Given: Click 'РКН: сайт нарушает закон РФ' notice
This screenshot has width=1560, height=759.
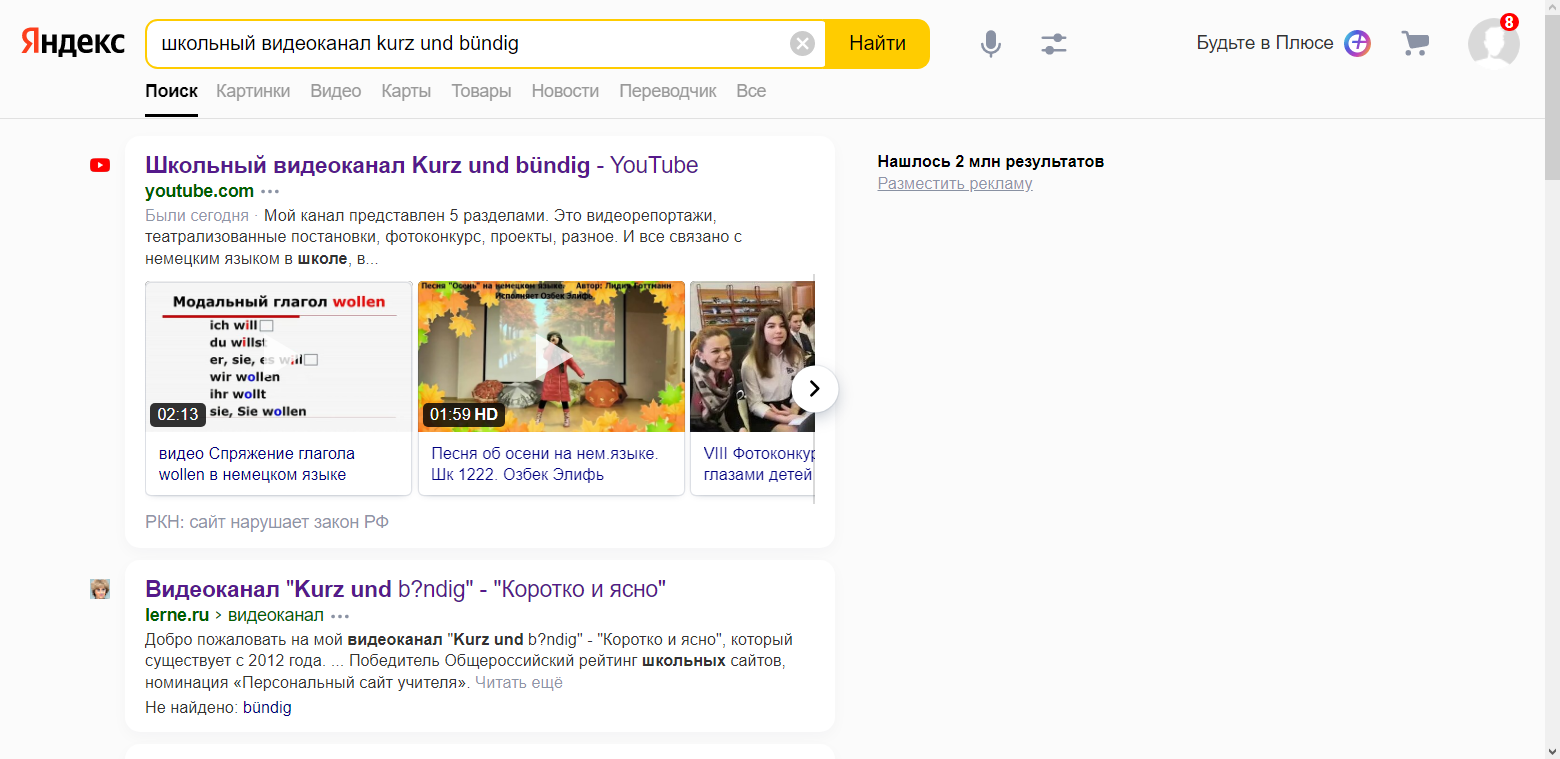Looking at the screenshot, I should point(267,522).
